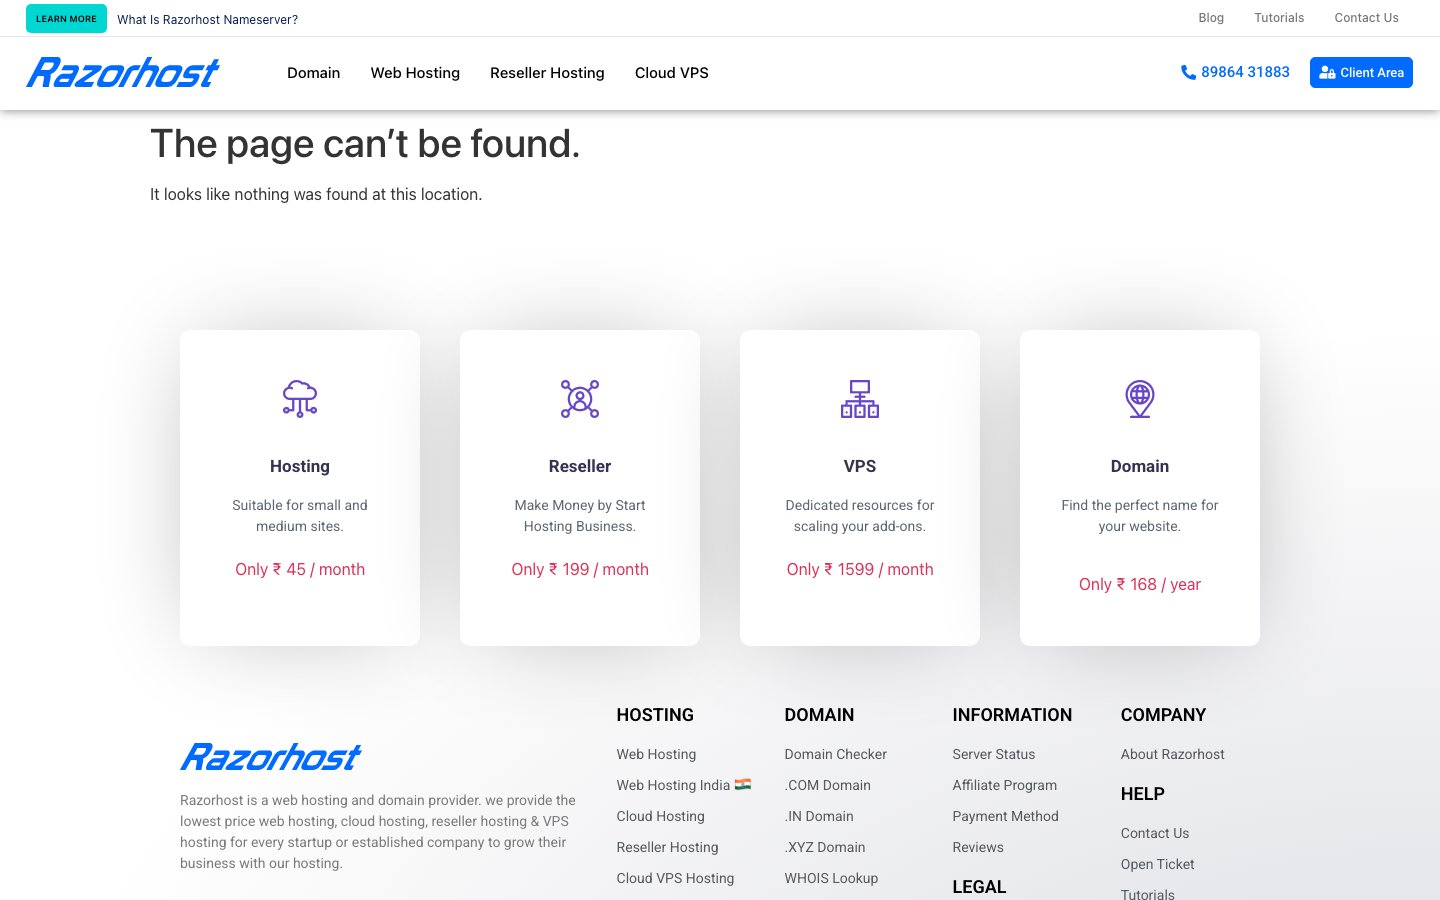1440x900 pixels.
Task: Open the Domain menu
Action: coord(314,73)
